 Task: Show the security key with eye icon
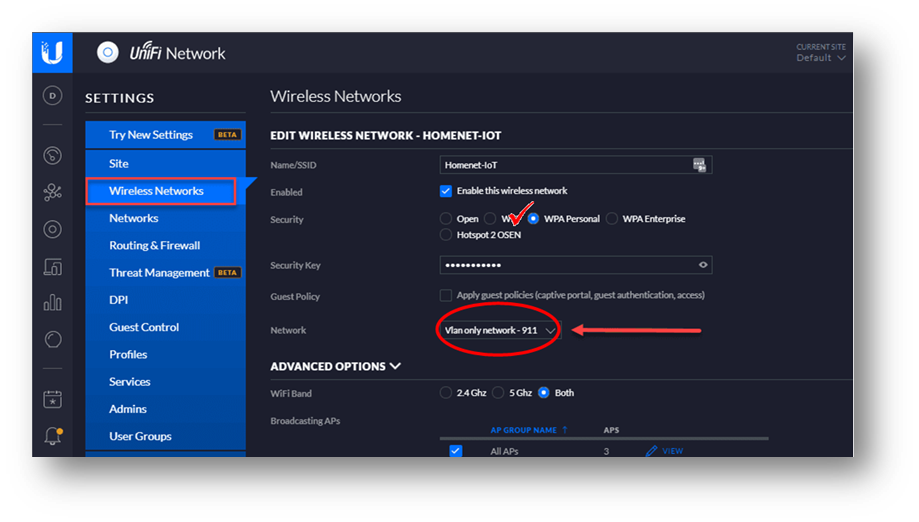[x=703, y=265]
